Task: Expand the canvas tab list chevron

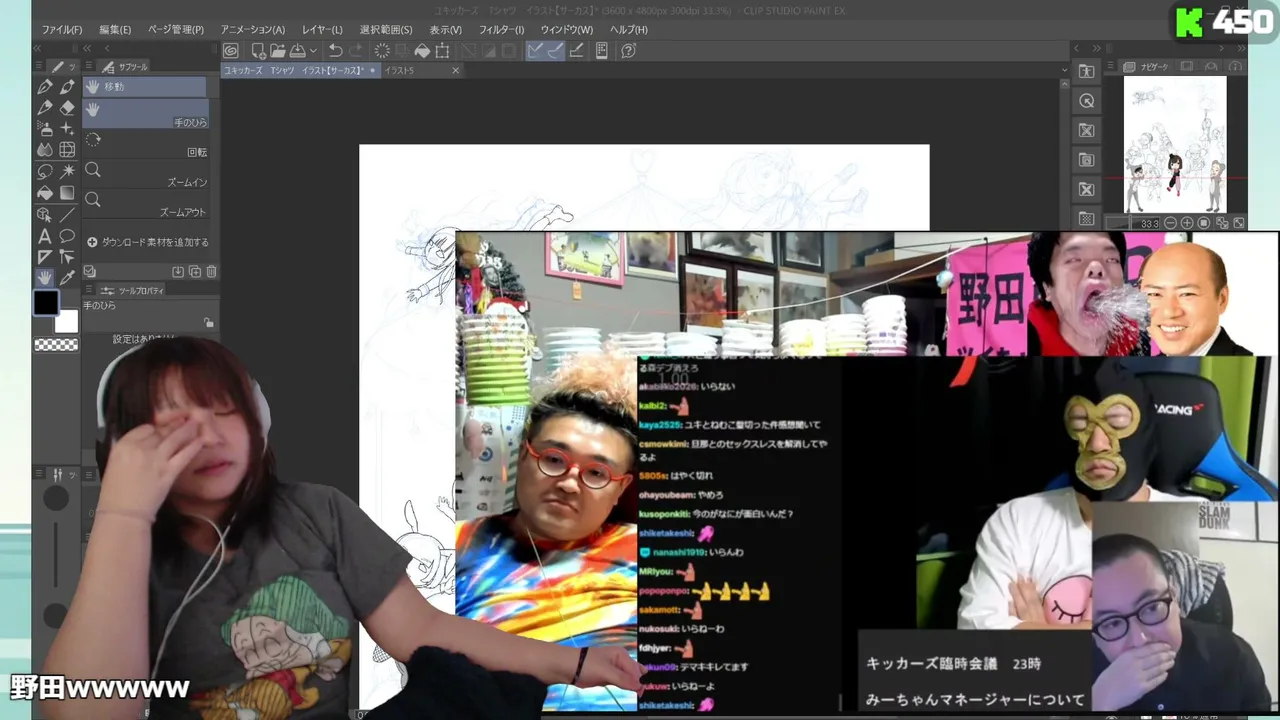Action: (x=1063, y=71)
